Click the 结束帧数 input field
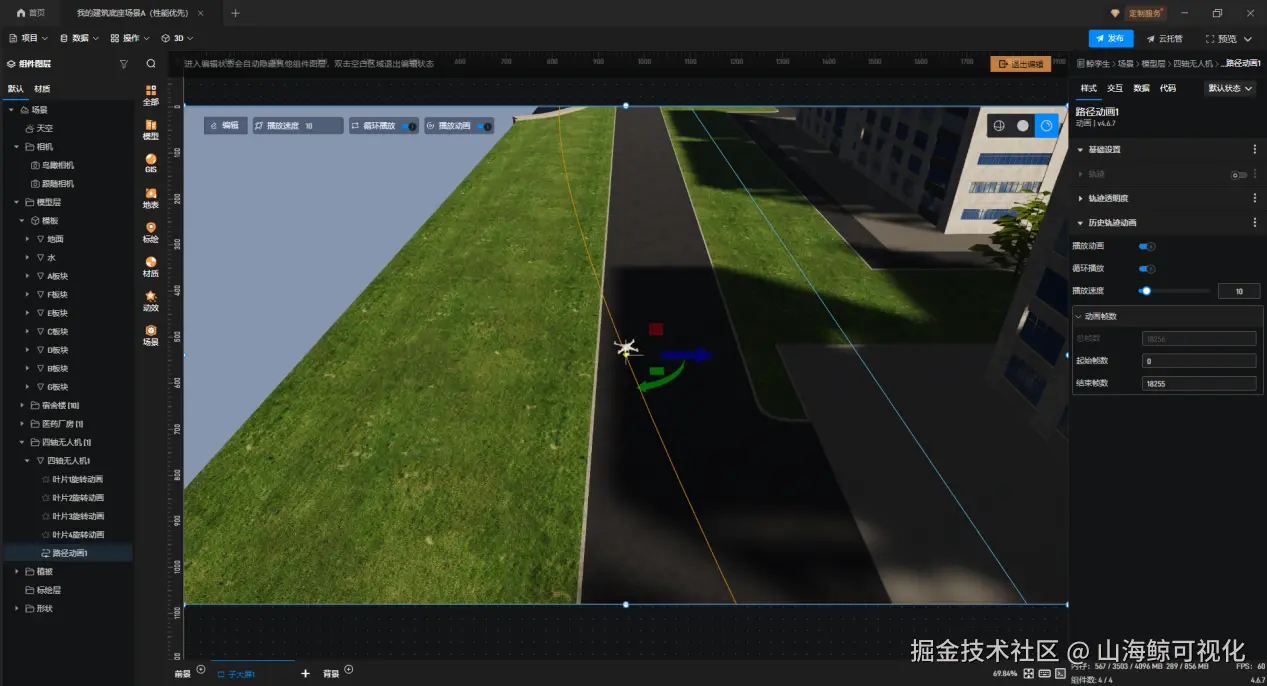1267x686 pixels. pyautogui.click(x=1198, y=383)
